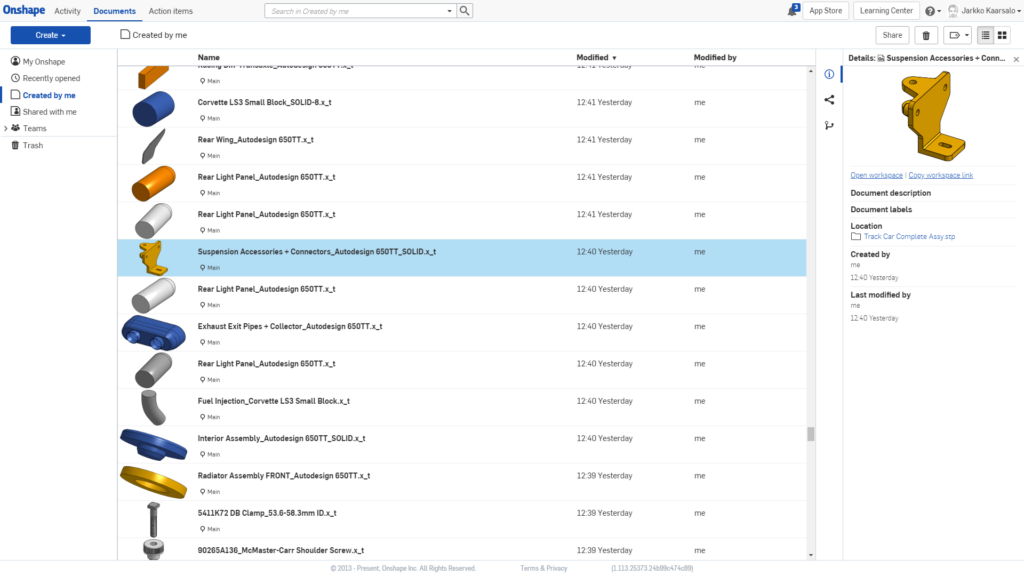Click the list scrollbar thumb
Image resolution: width=1024 pixels, height=576 pixels.
810,434
